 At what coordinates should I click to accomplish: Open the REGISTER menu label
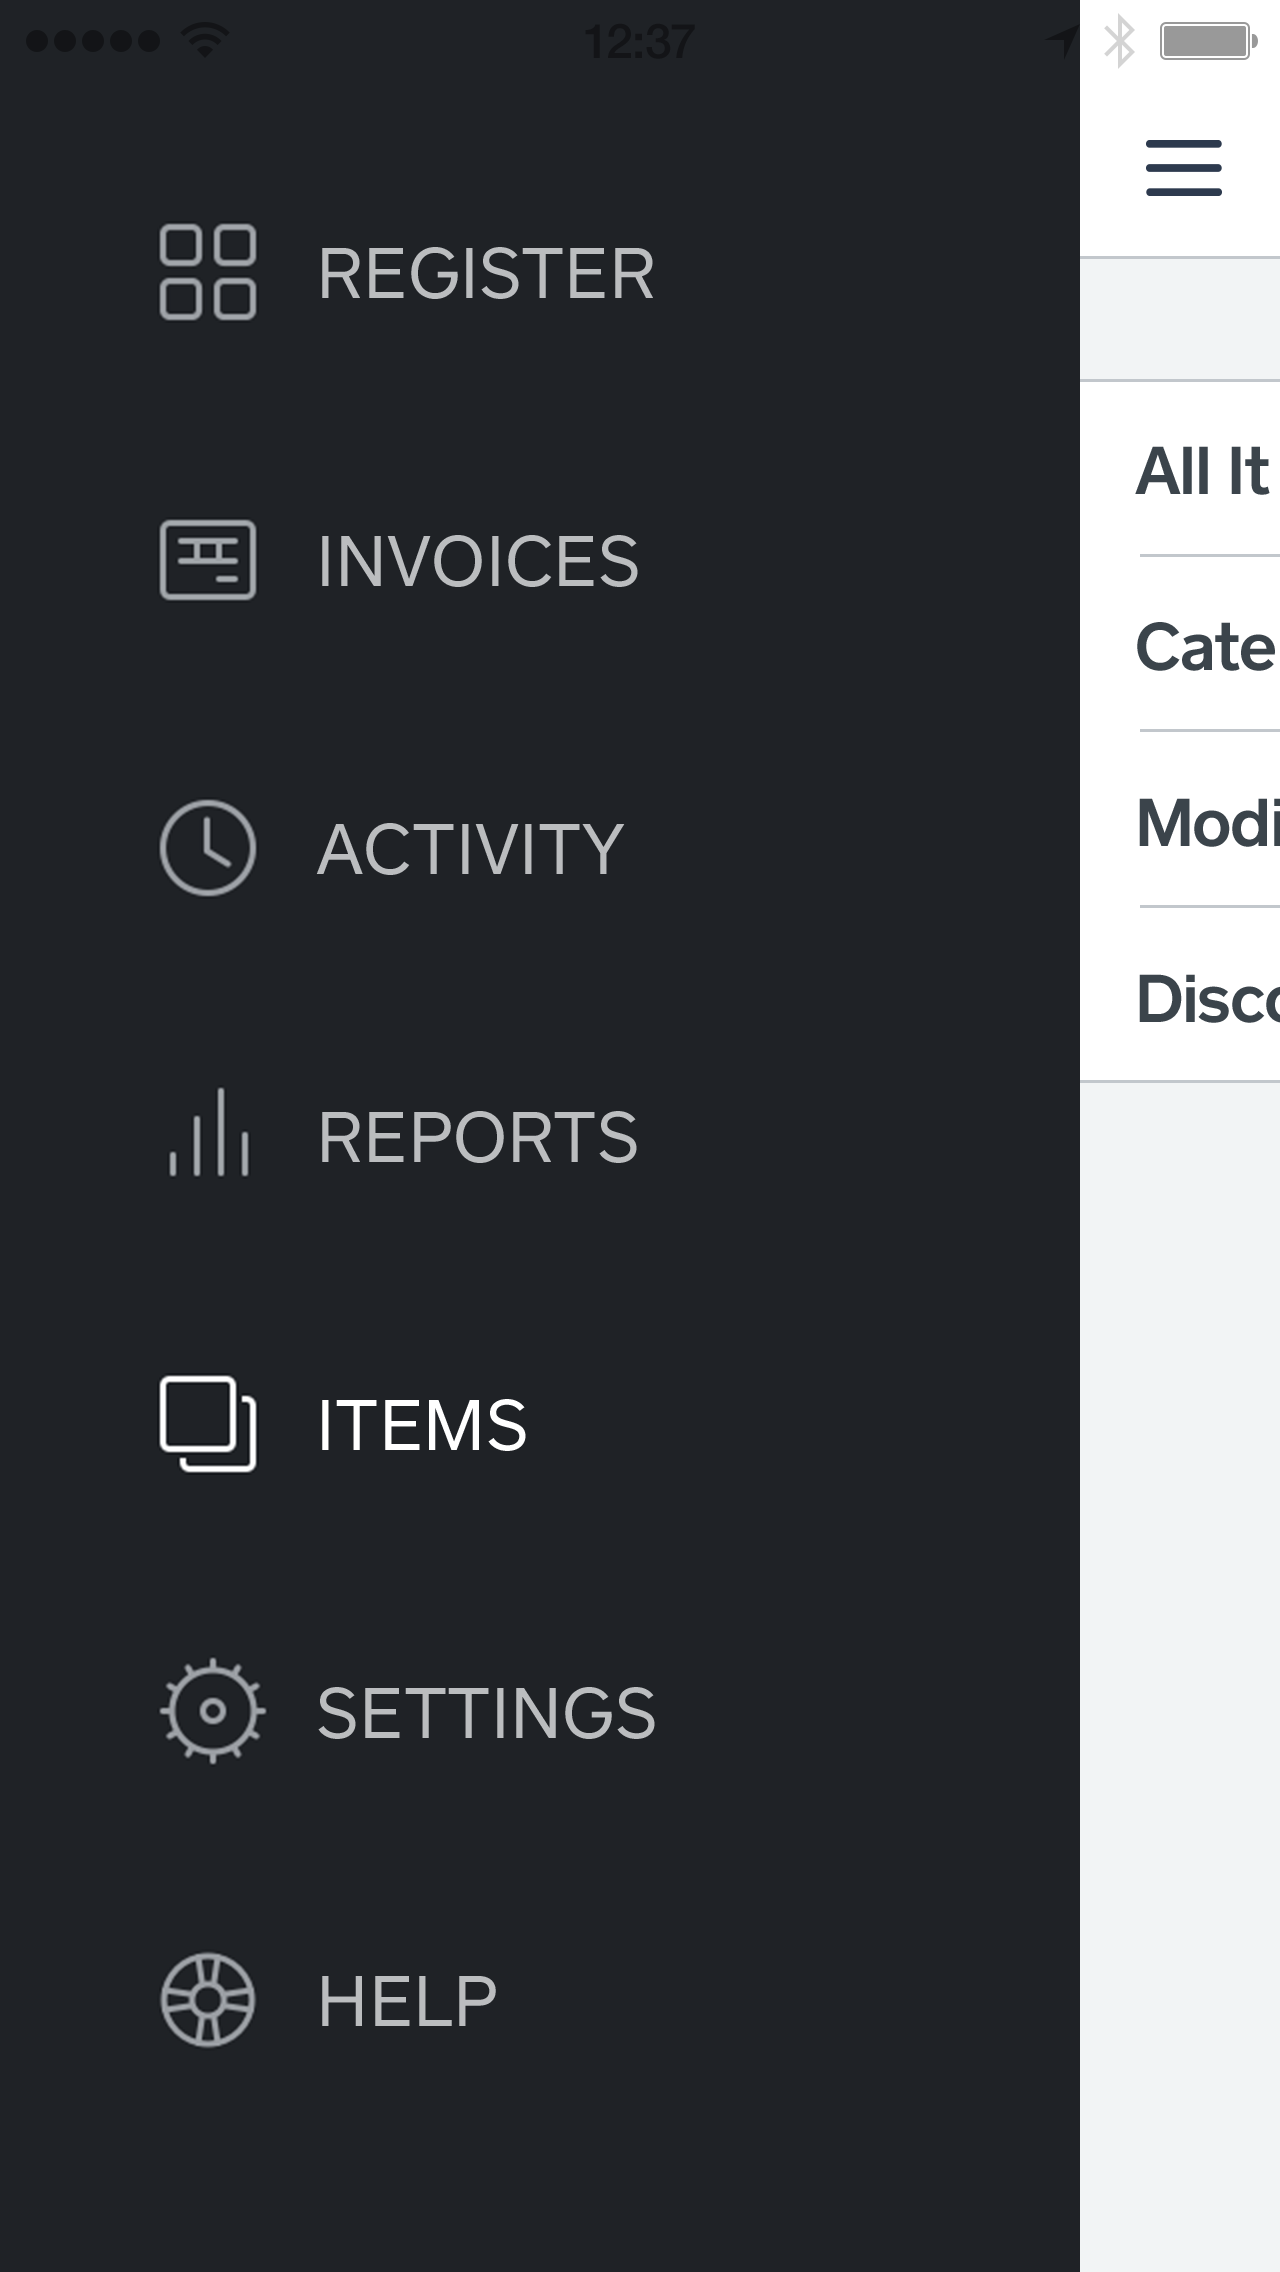(x=486, y=274)
